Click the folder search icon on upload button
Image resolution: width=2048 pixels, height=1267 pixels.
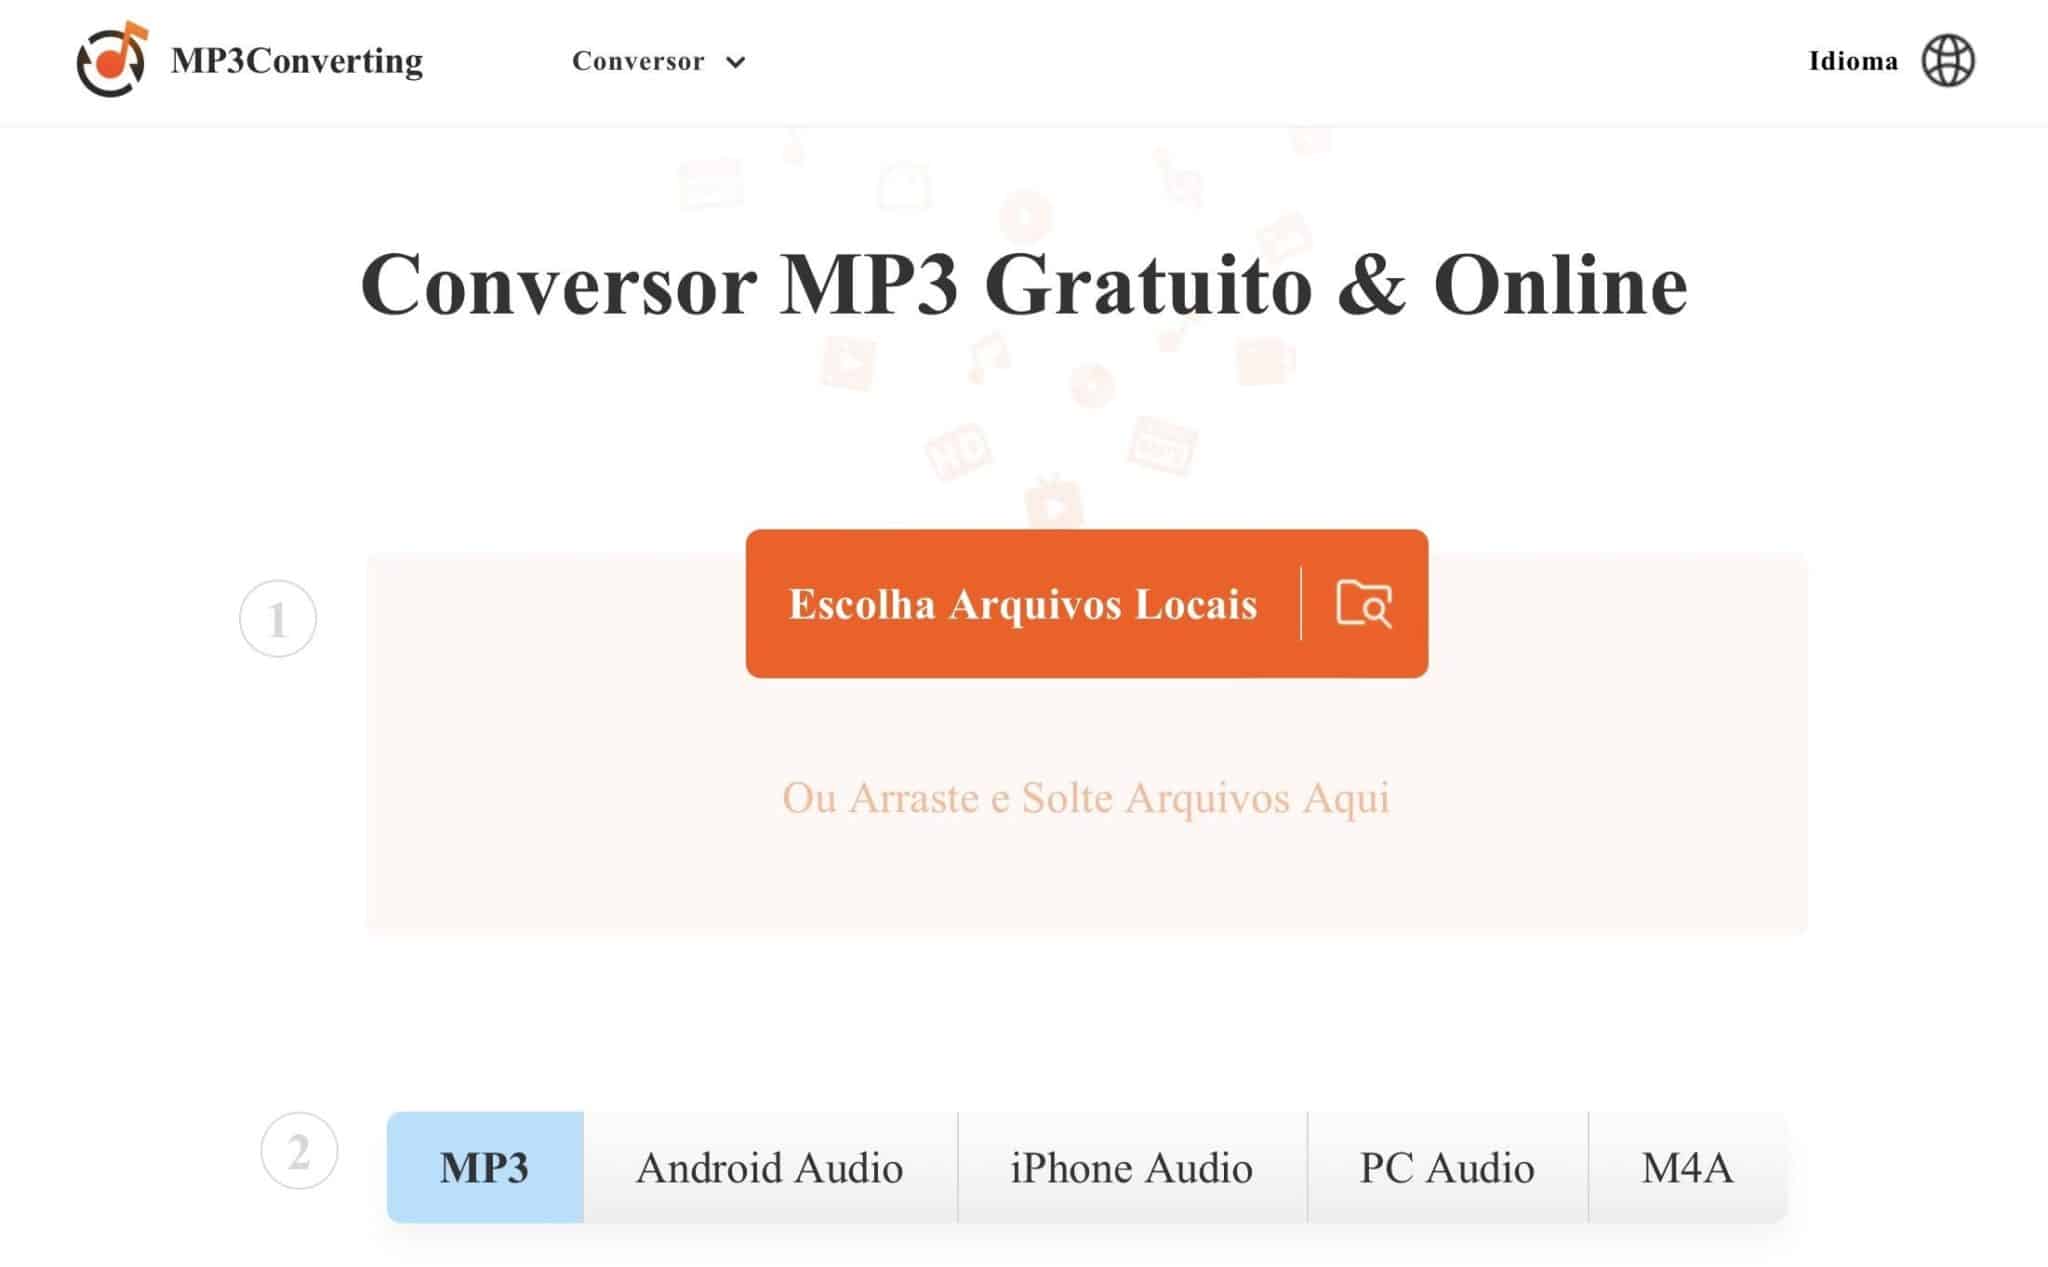(1360, 604)
